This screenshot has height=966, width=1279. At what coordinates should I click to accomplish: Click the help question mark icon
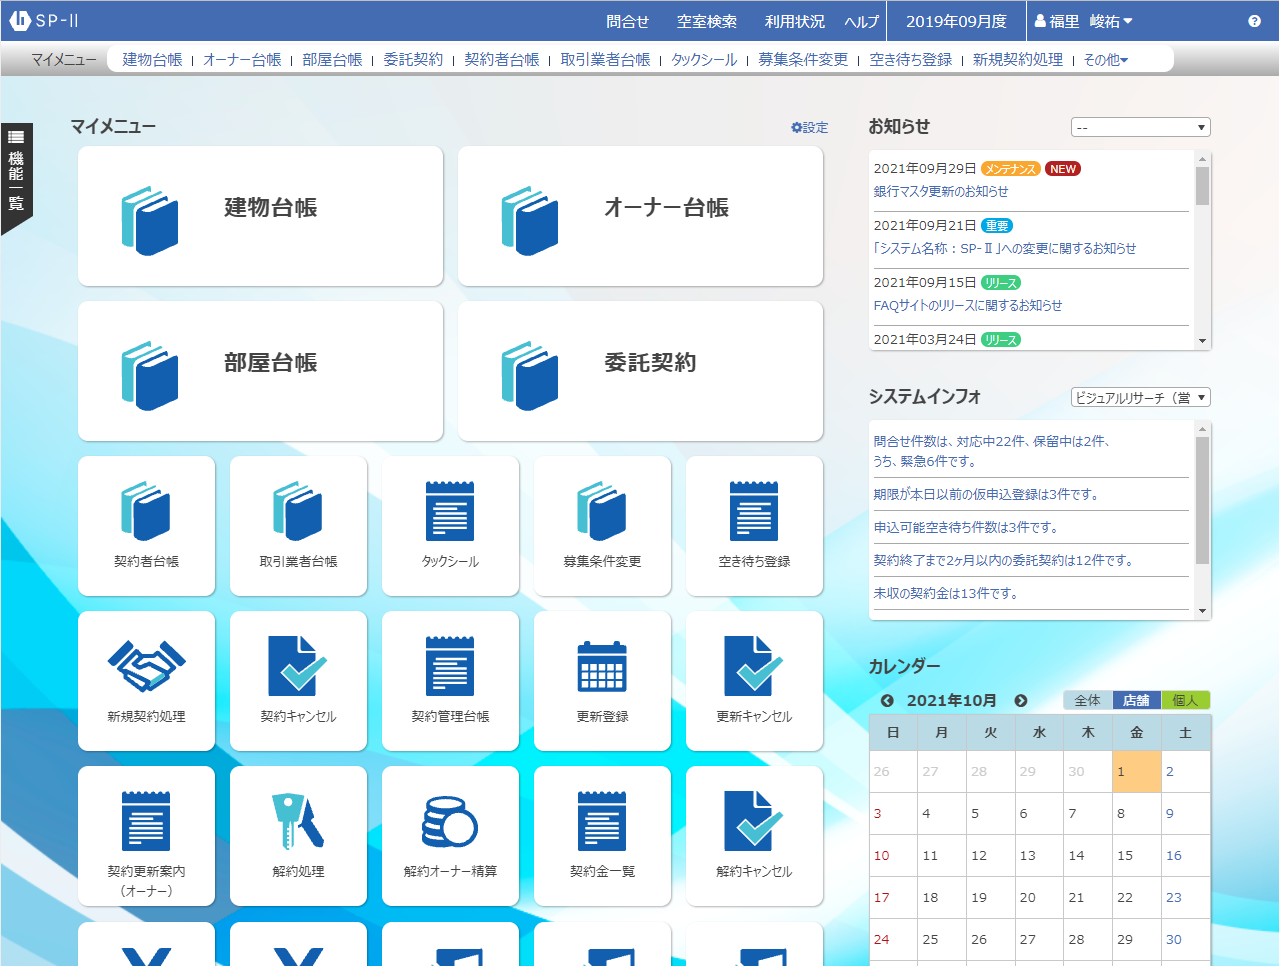pyautogui.click(x=1254, y=21)
